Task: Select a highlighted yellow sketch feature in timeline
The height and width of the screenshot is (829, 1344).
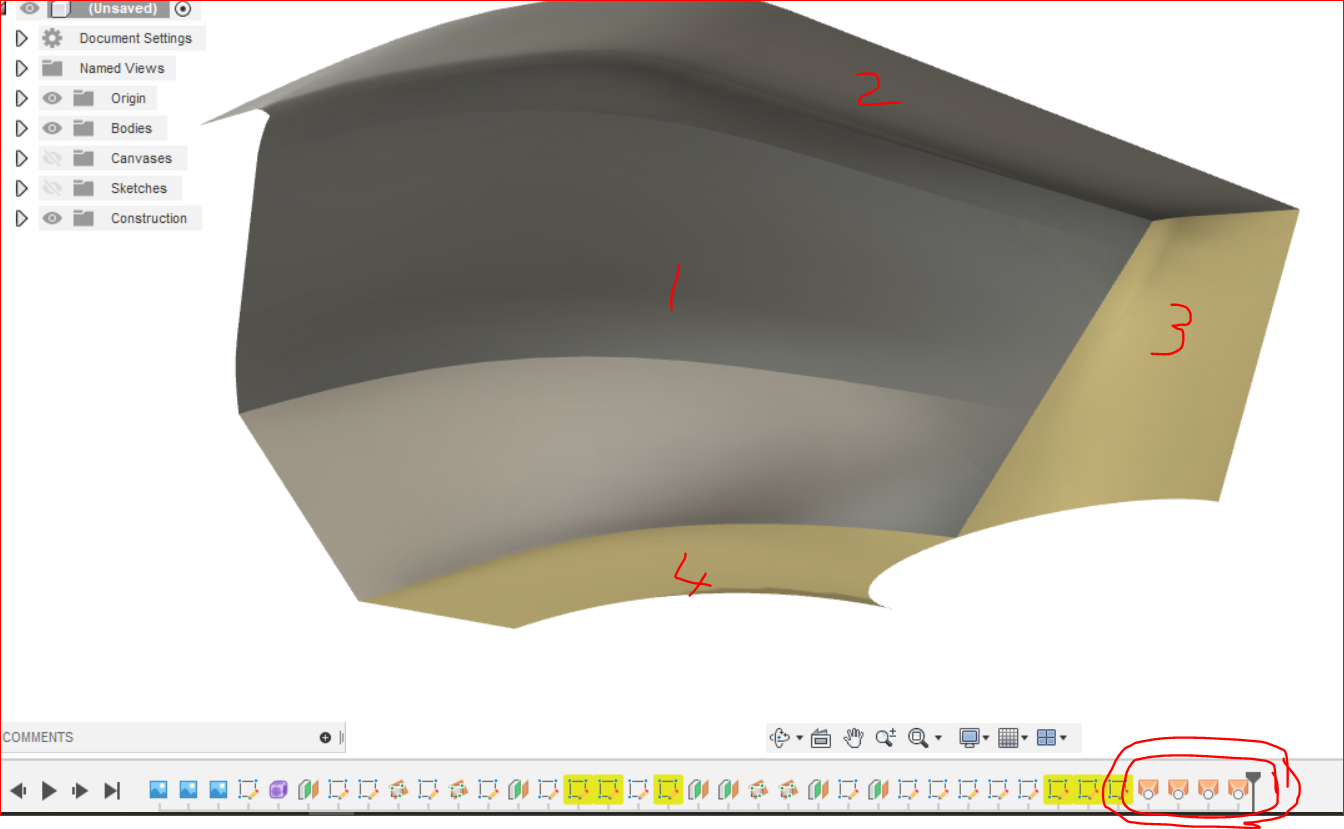Action: click(576, 790)
